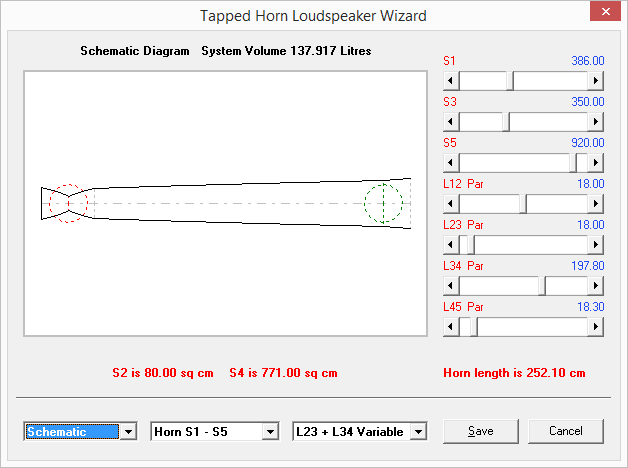Click the L23 slider thumb
The image size is (628, 468).
click(x=471, y=244)
